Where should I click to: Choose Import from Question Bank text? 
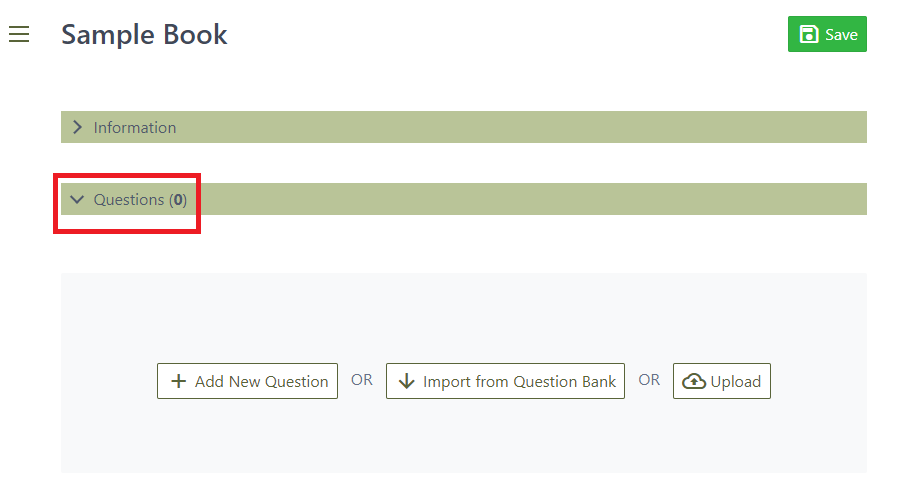pyautogui.click(x=519, y=381)
